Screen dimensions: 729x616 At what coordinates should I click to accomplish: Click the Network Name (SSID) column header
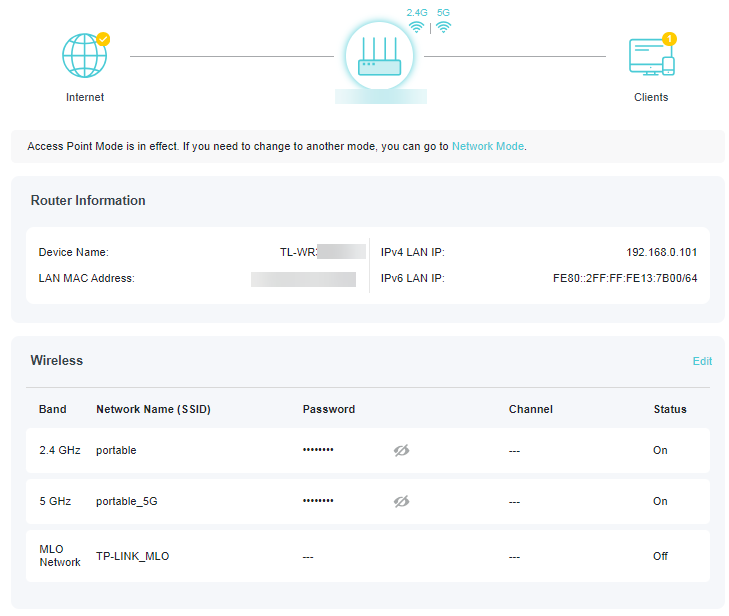coord(153,410)
